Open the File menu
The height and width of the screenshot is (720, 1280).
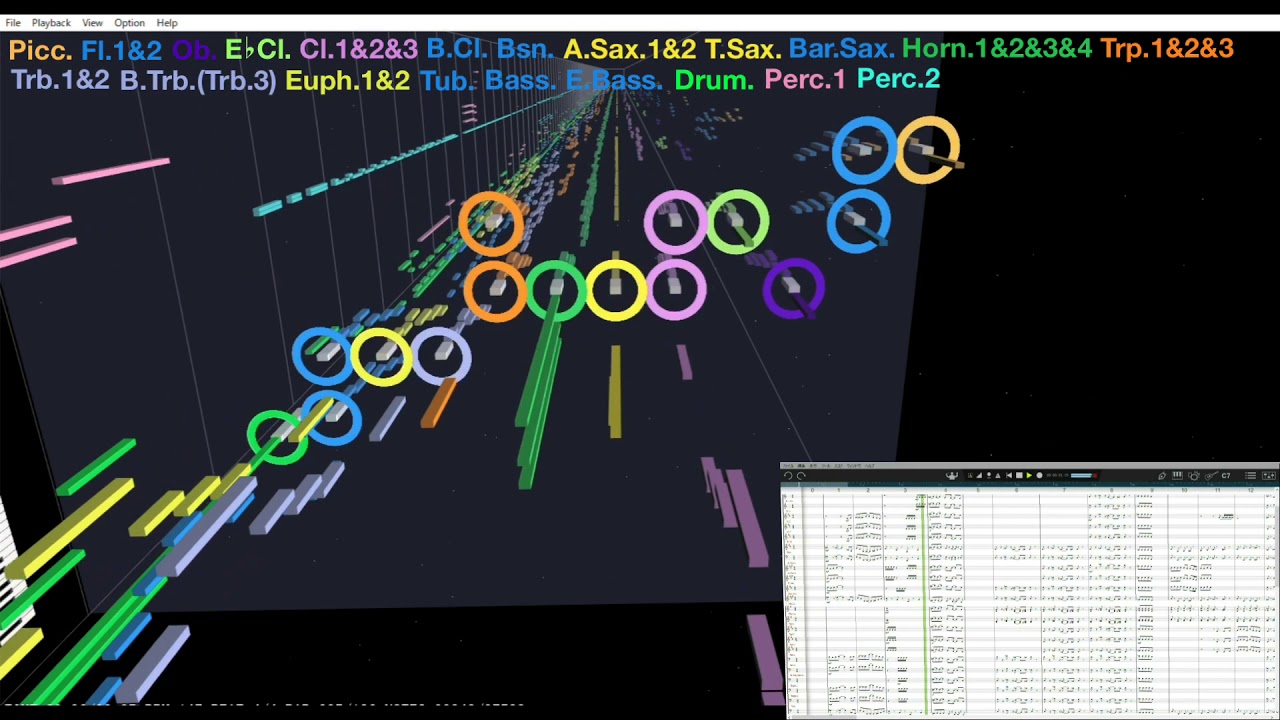[13, 23]
